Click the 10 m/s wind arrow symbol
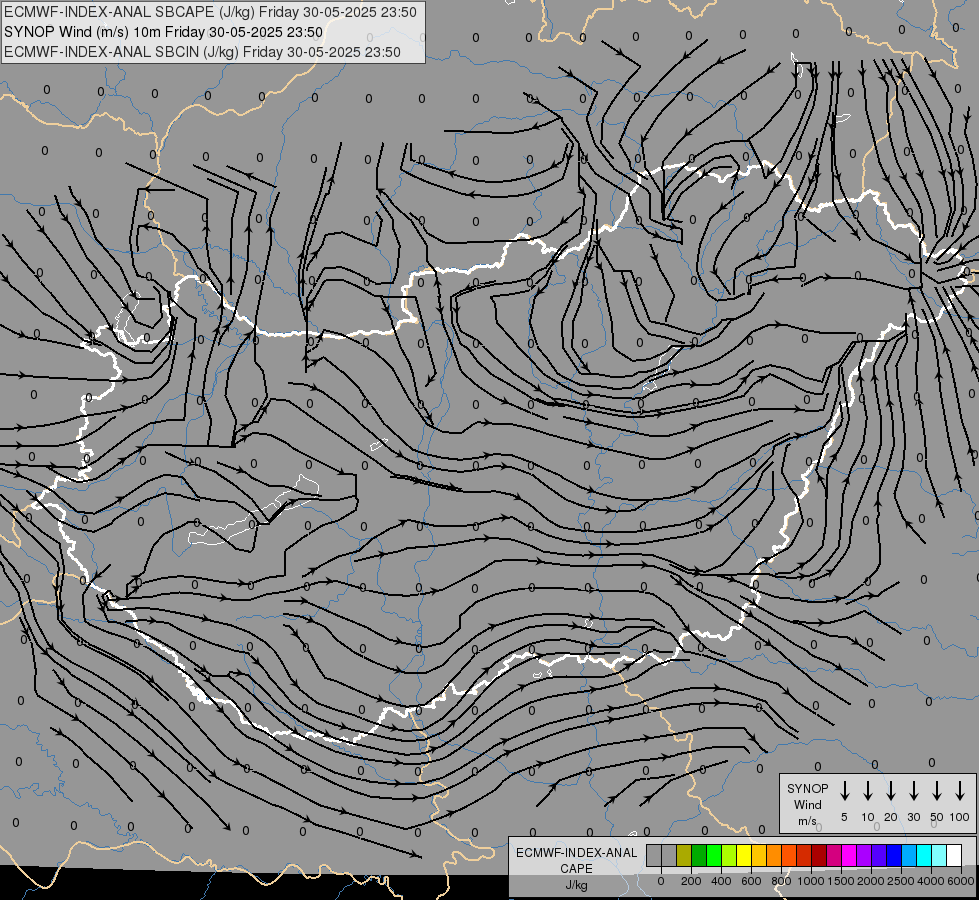979x900 pixels. point(868,791)
